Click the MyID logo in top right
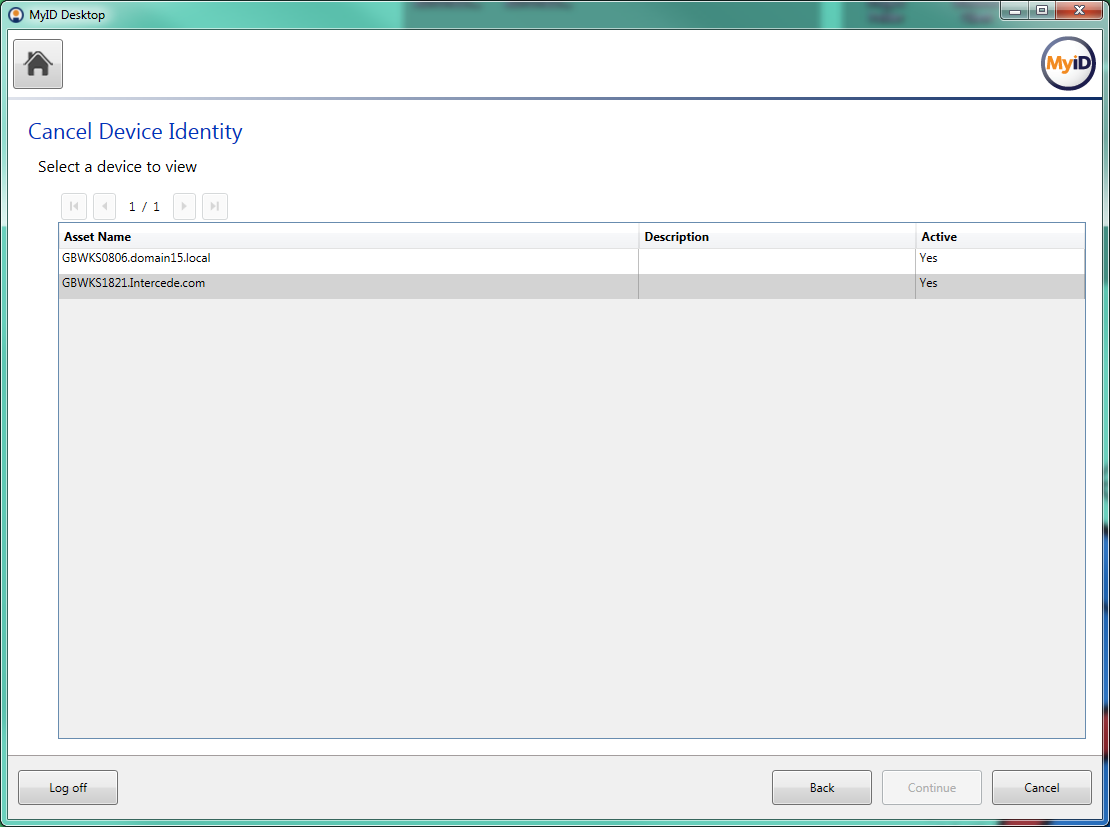Screen dimensions: 1110x827 1068,64
